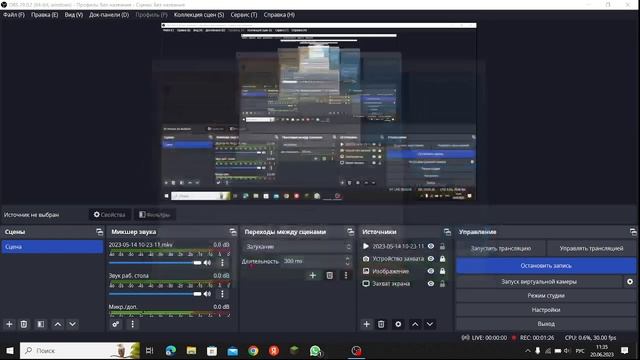640x360 pixels.
Task: Open Windows Start menu
Action: tap(10, 351)
